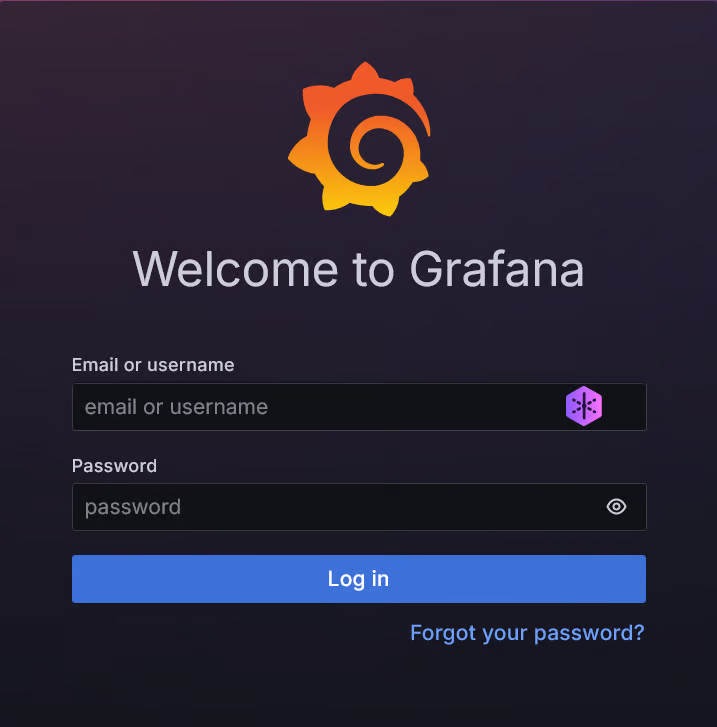Focus the password input box
The width and height of the screenshot is (717, 727).
(x=359, y=507)
